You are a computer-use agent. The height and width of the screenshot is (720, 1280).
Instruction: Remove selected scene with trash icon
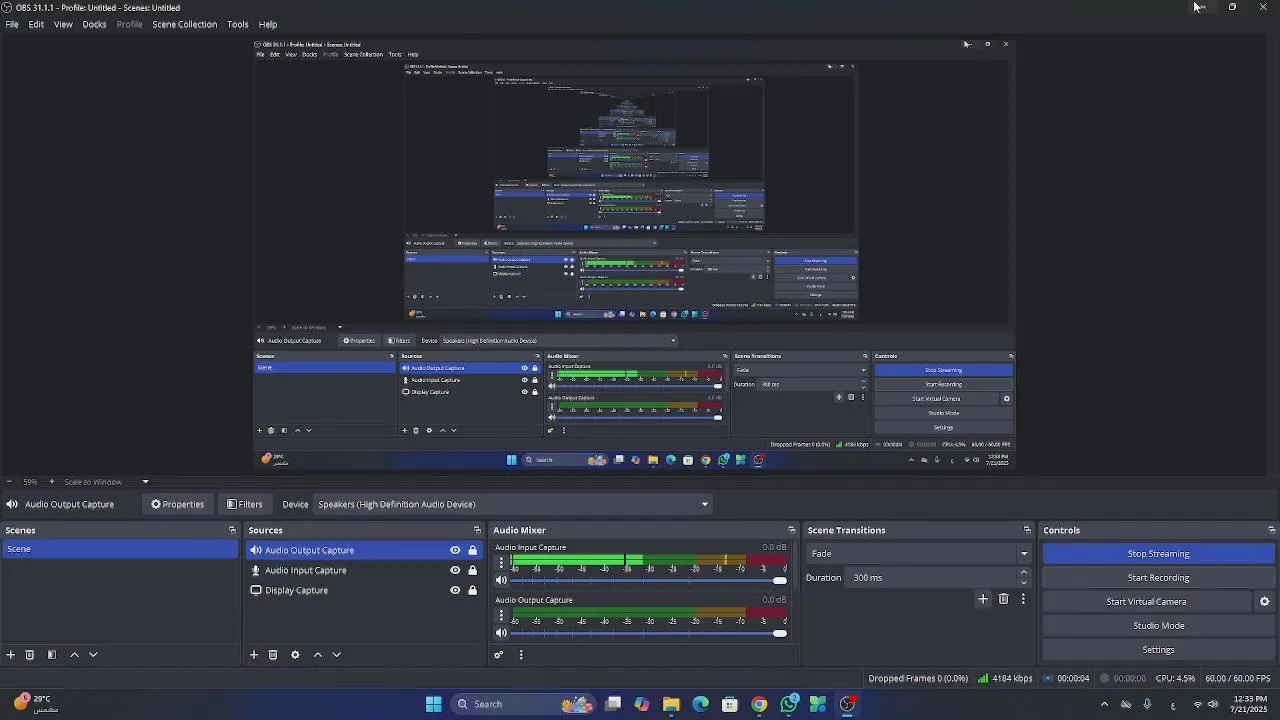30,655
